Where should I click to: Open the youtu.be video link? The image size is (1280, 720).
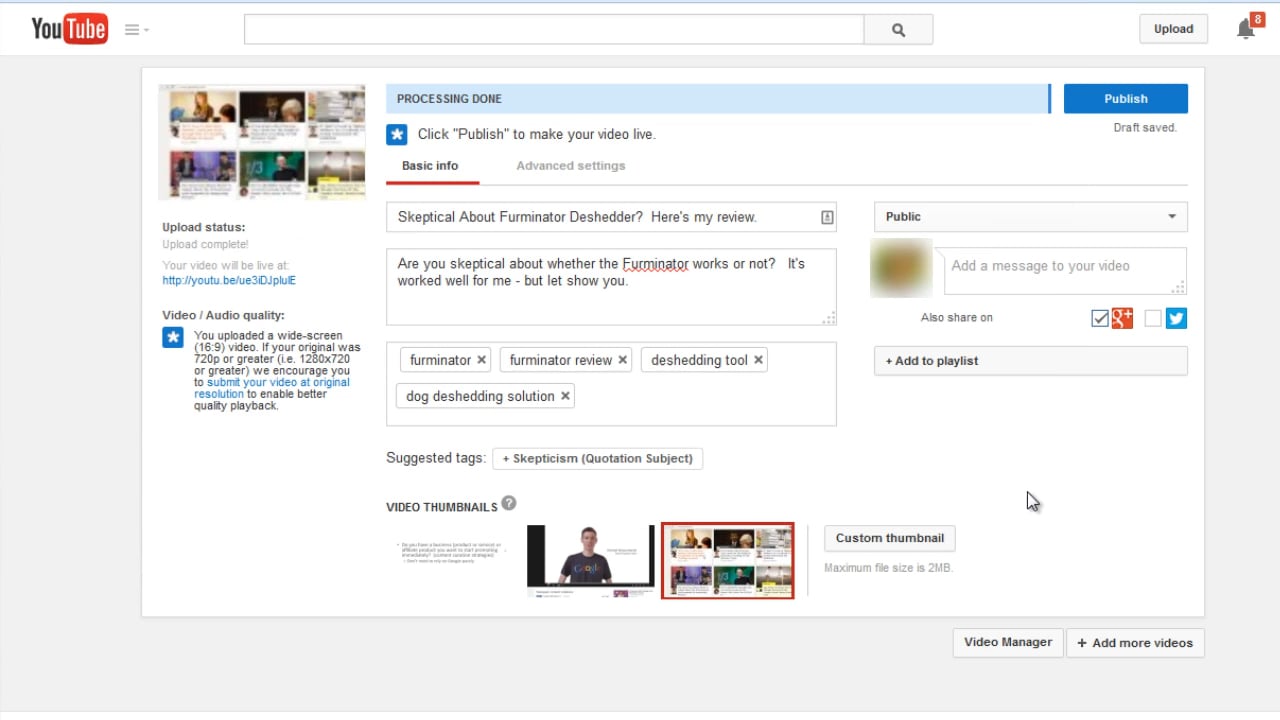228,280
